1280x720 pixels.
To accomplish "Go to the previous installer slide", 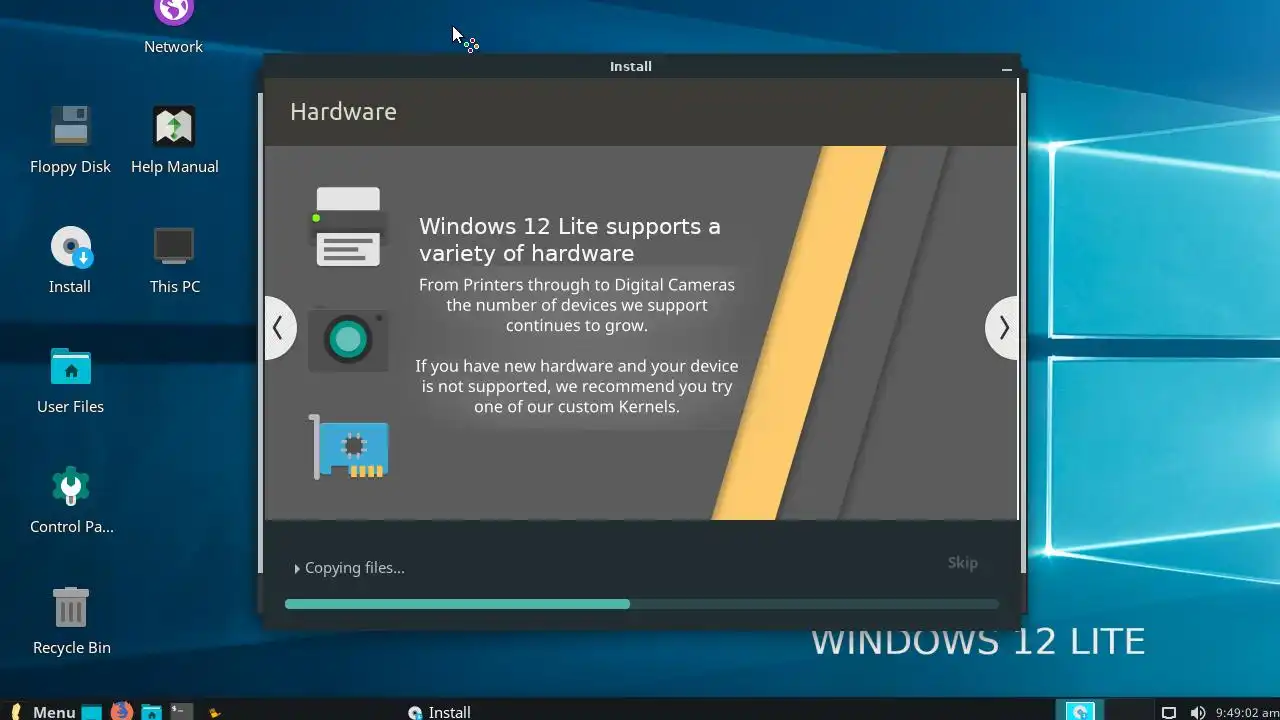I will coord(280,327).
